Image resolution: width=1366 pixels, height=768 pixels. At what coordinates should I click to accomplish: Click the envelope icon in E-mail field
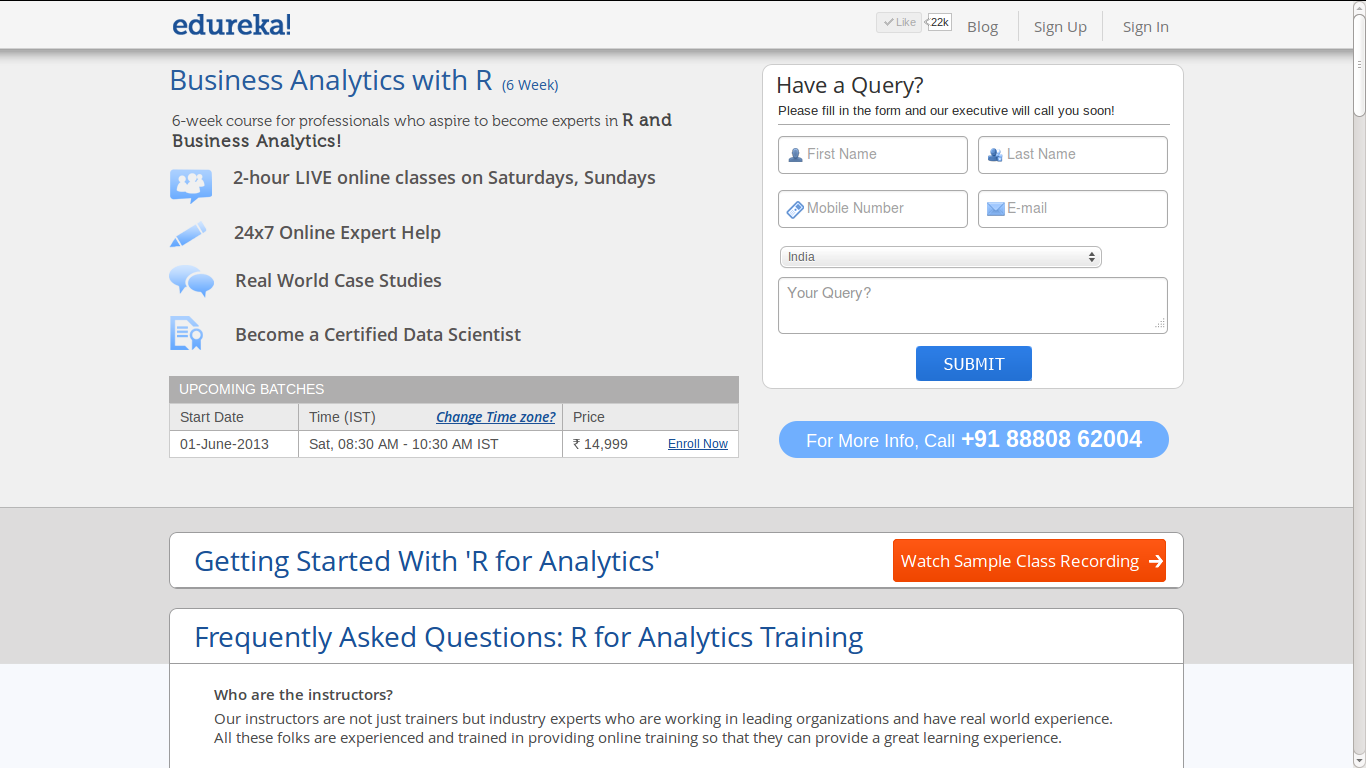tap(996, 208)
